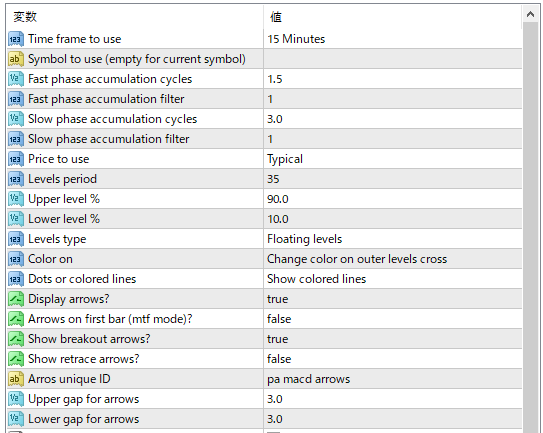
Task: Click the boolean icon beside Display arrows?
Action: [16, 299]
